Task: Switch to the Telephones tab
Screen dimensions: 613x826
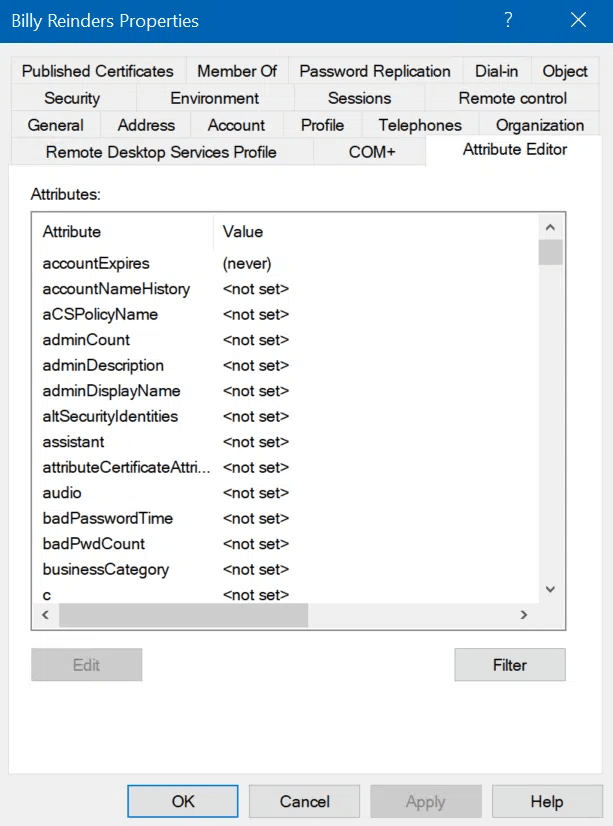Action: pyautogui.click(x=419, y=125)
